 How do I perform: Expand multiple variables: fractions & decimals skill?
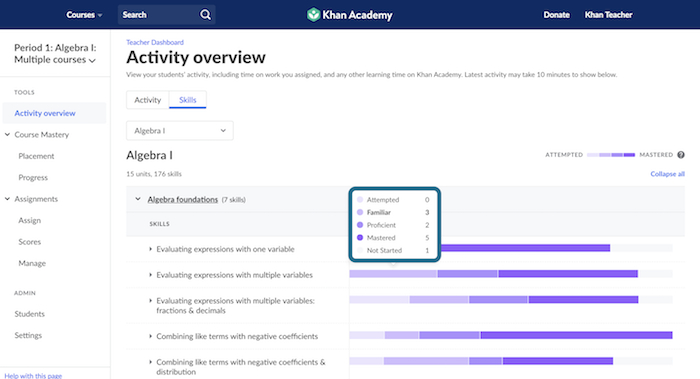(150, 301)
